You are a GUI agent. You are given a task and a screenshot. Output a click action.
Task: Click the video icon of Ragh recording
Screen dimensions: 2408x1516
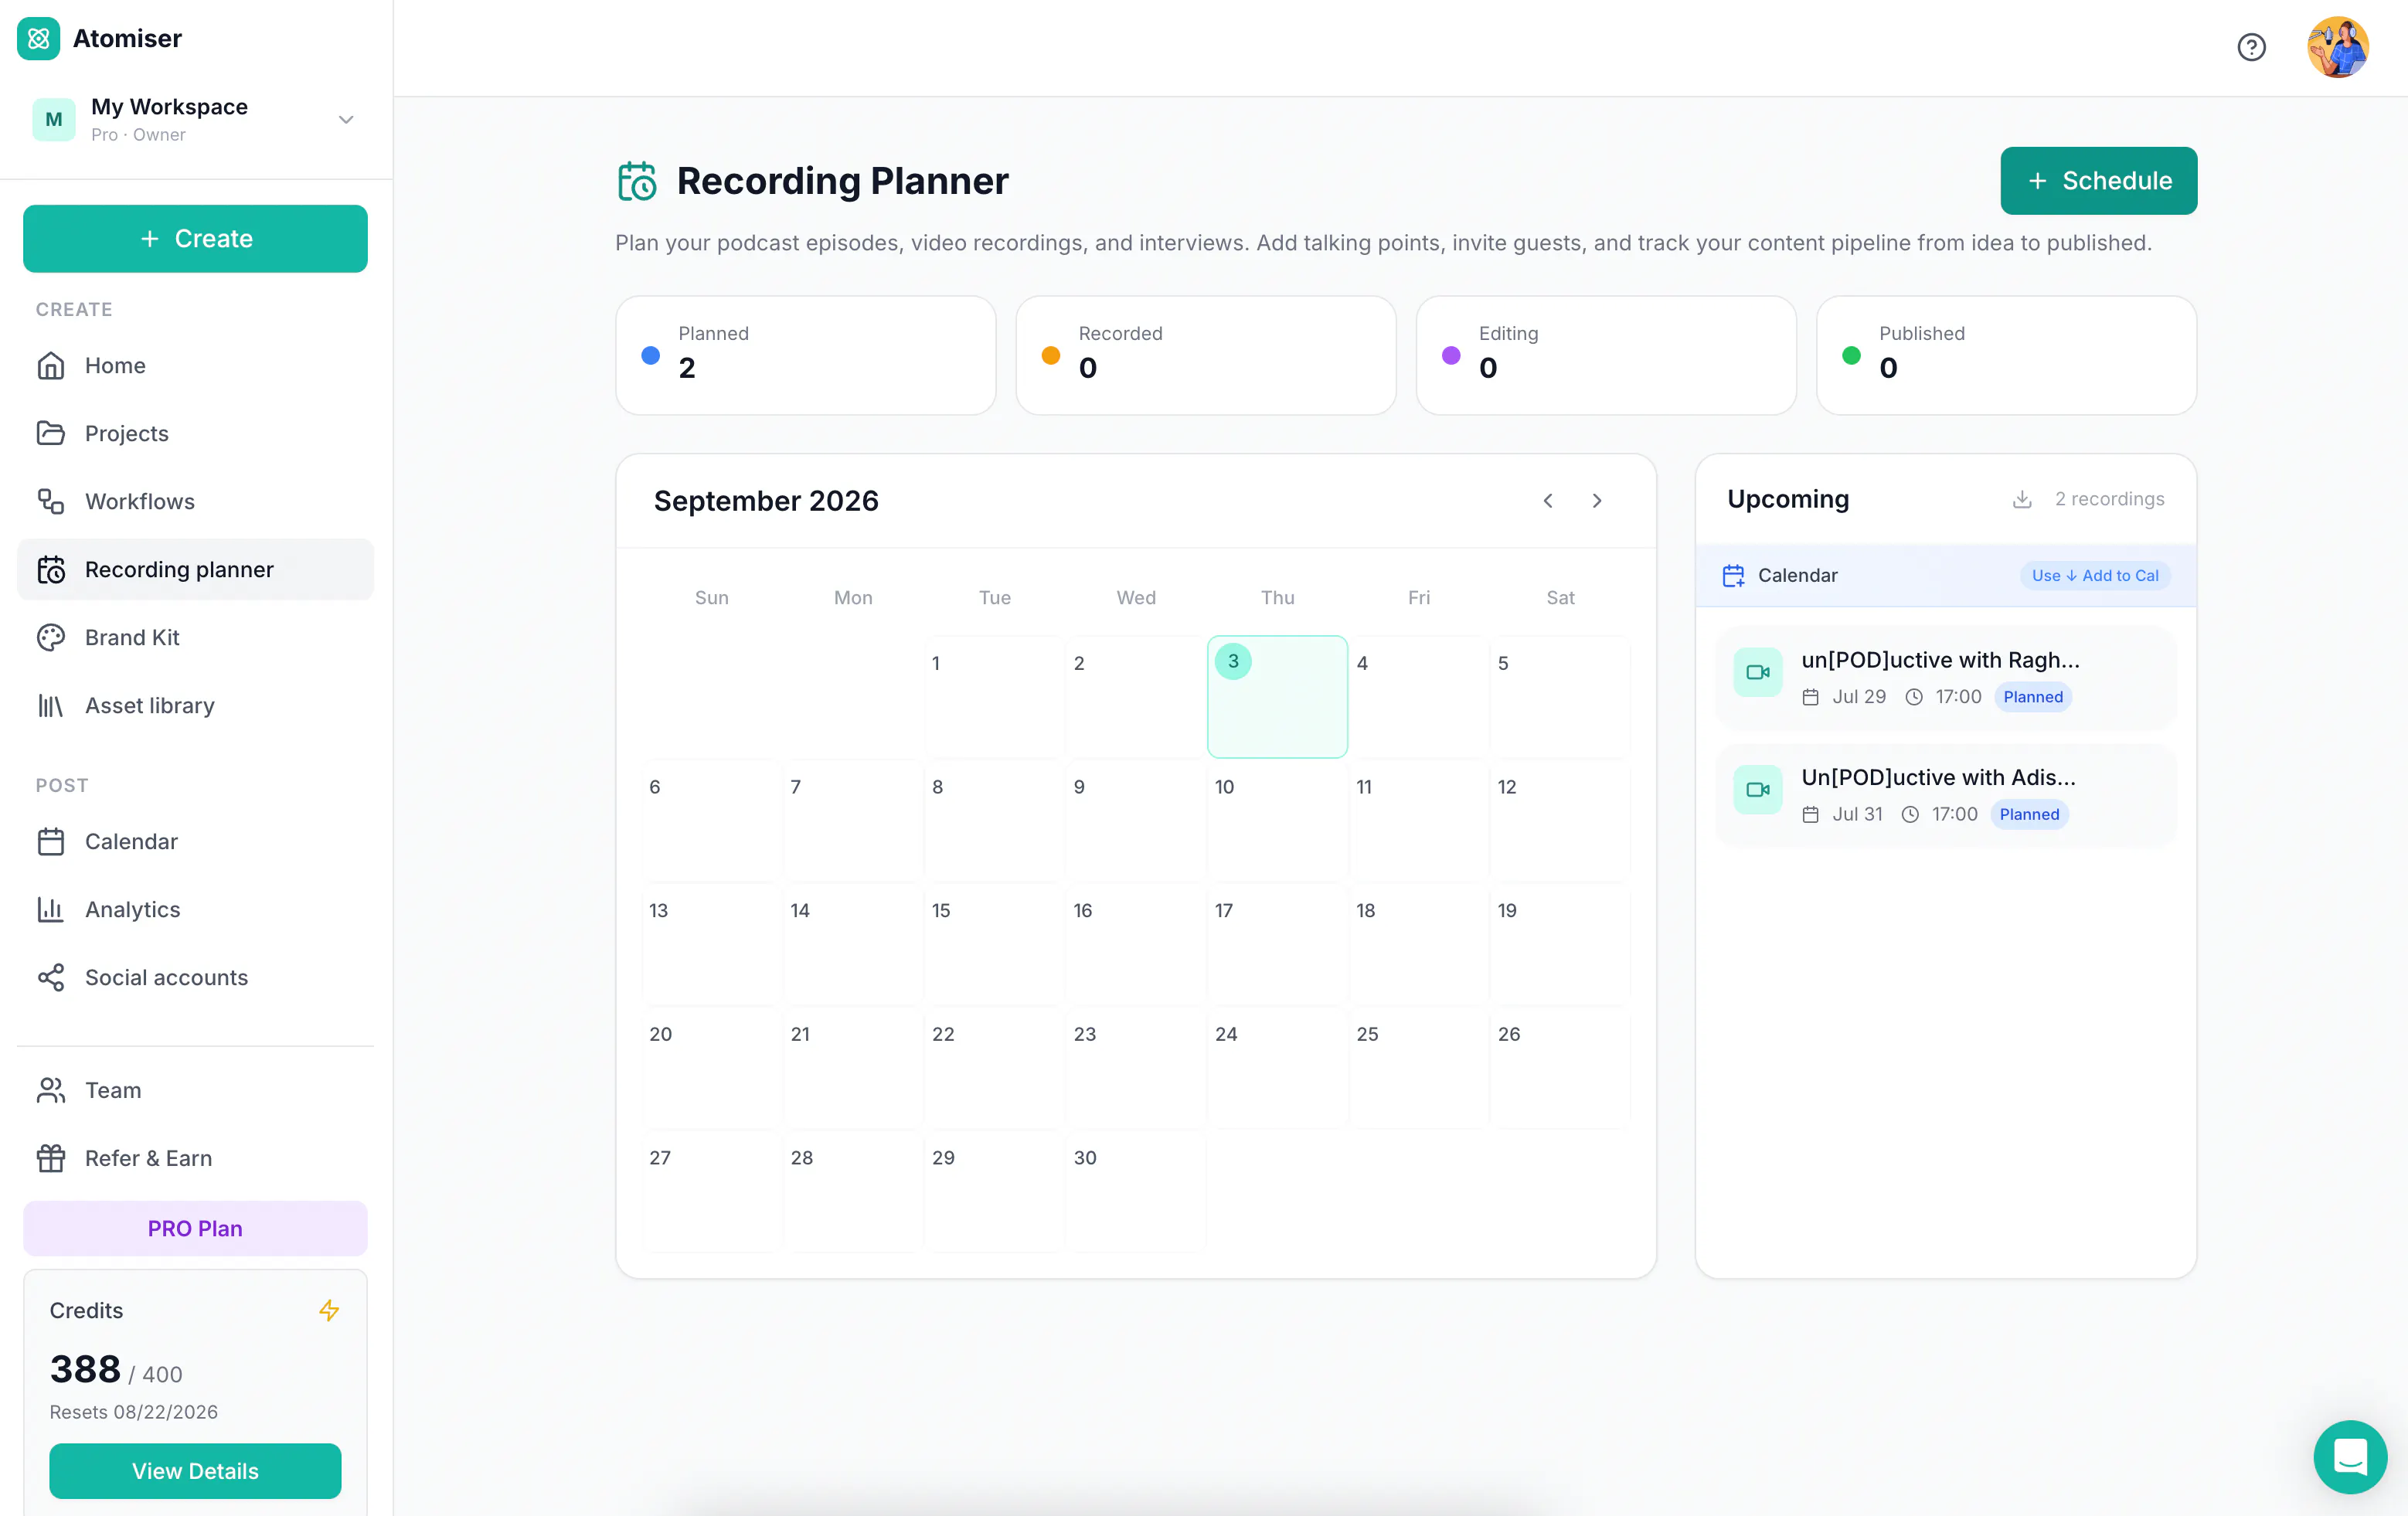1757,672
